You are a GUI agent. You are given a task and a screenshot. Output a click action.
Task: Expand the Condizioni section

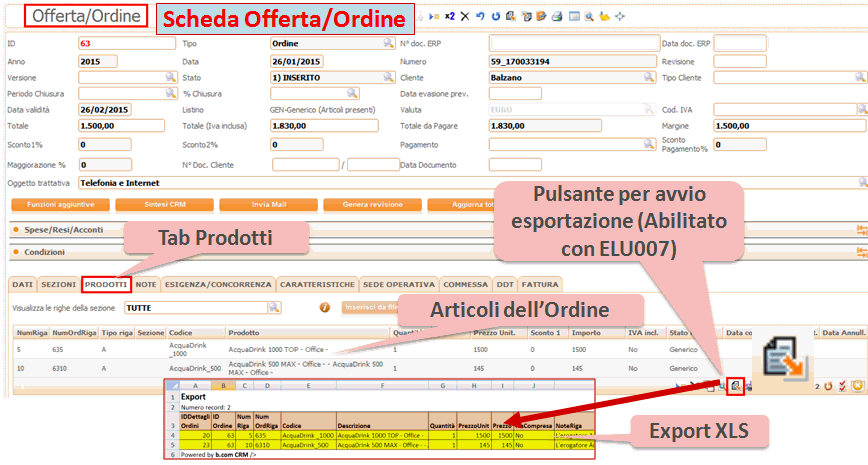point(44,252)
